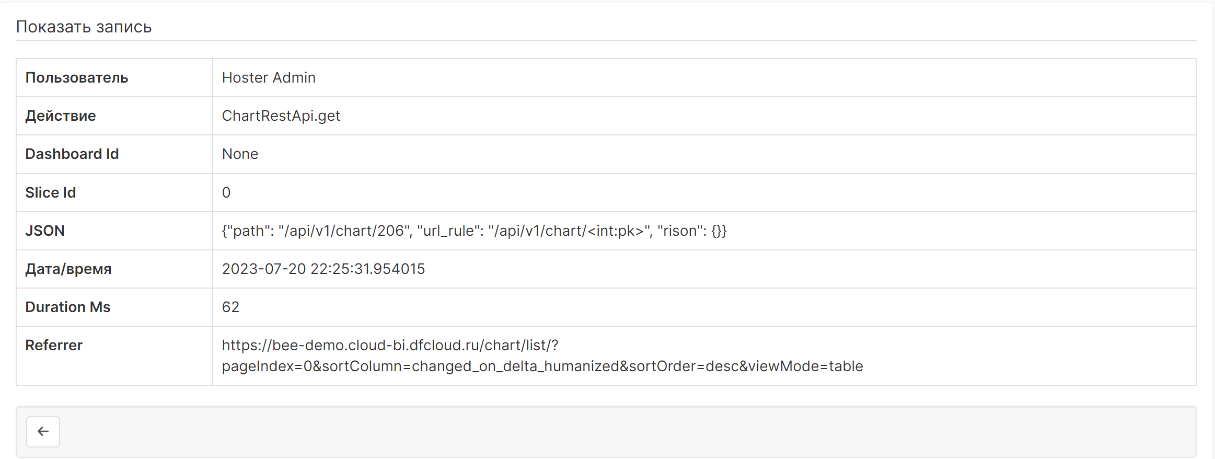Image resolution: width=1215 pixels, height=459 pixels.
Task: Select the "Дата/время" row label
Action: pyautogui.click(x=69, y=269)
